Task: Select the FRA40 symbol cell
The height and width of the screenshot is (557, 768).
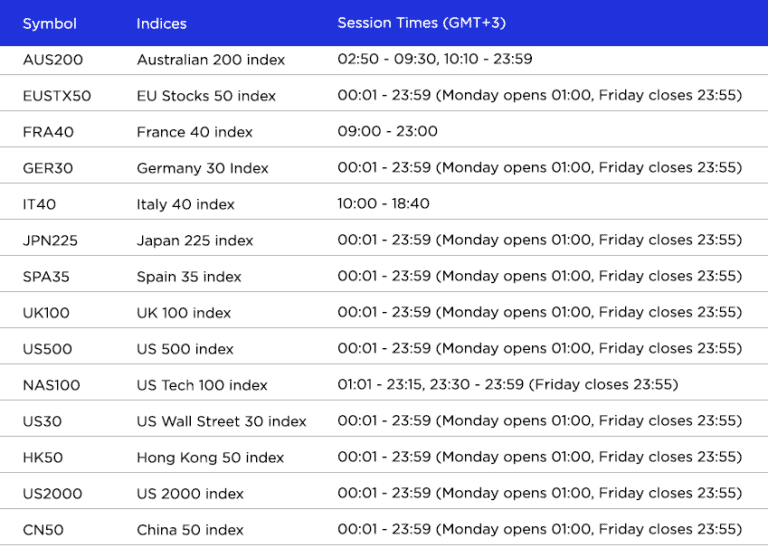Action: click(x=48, y=132)
